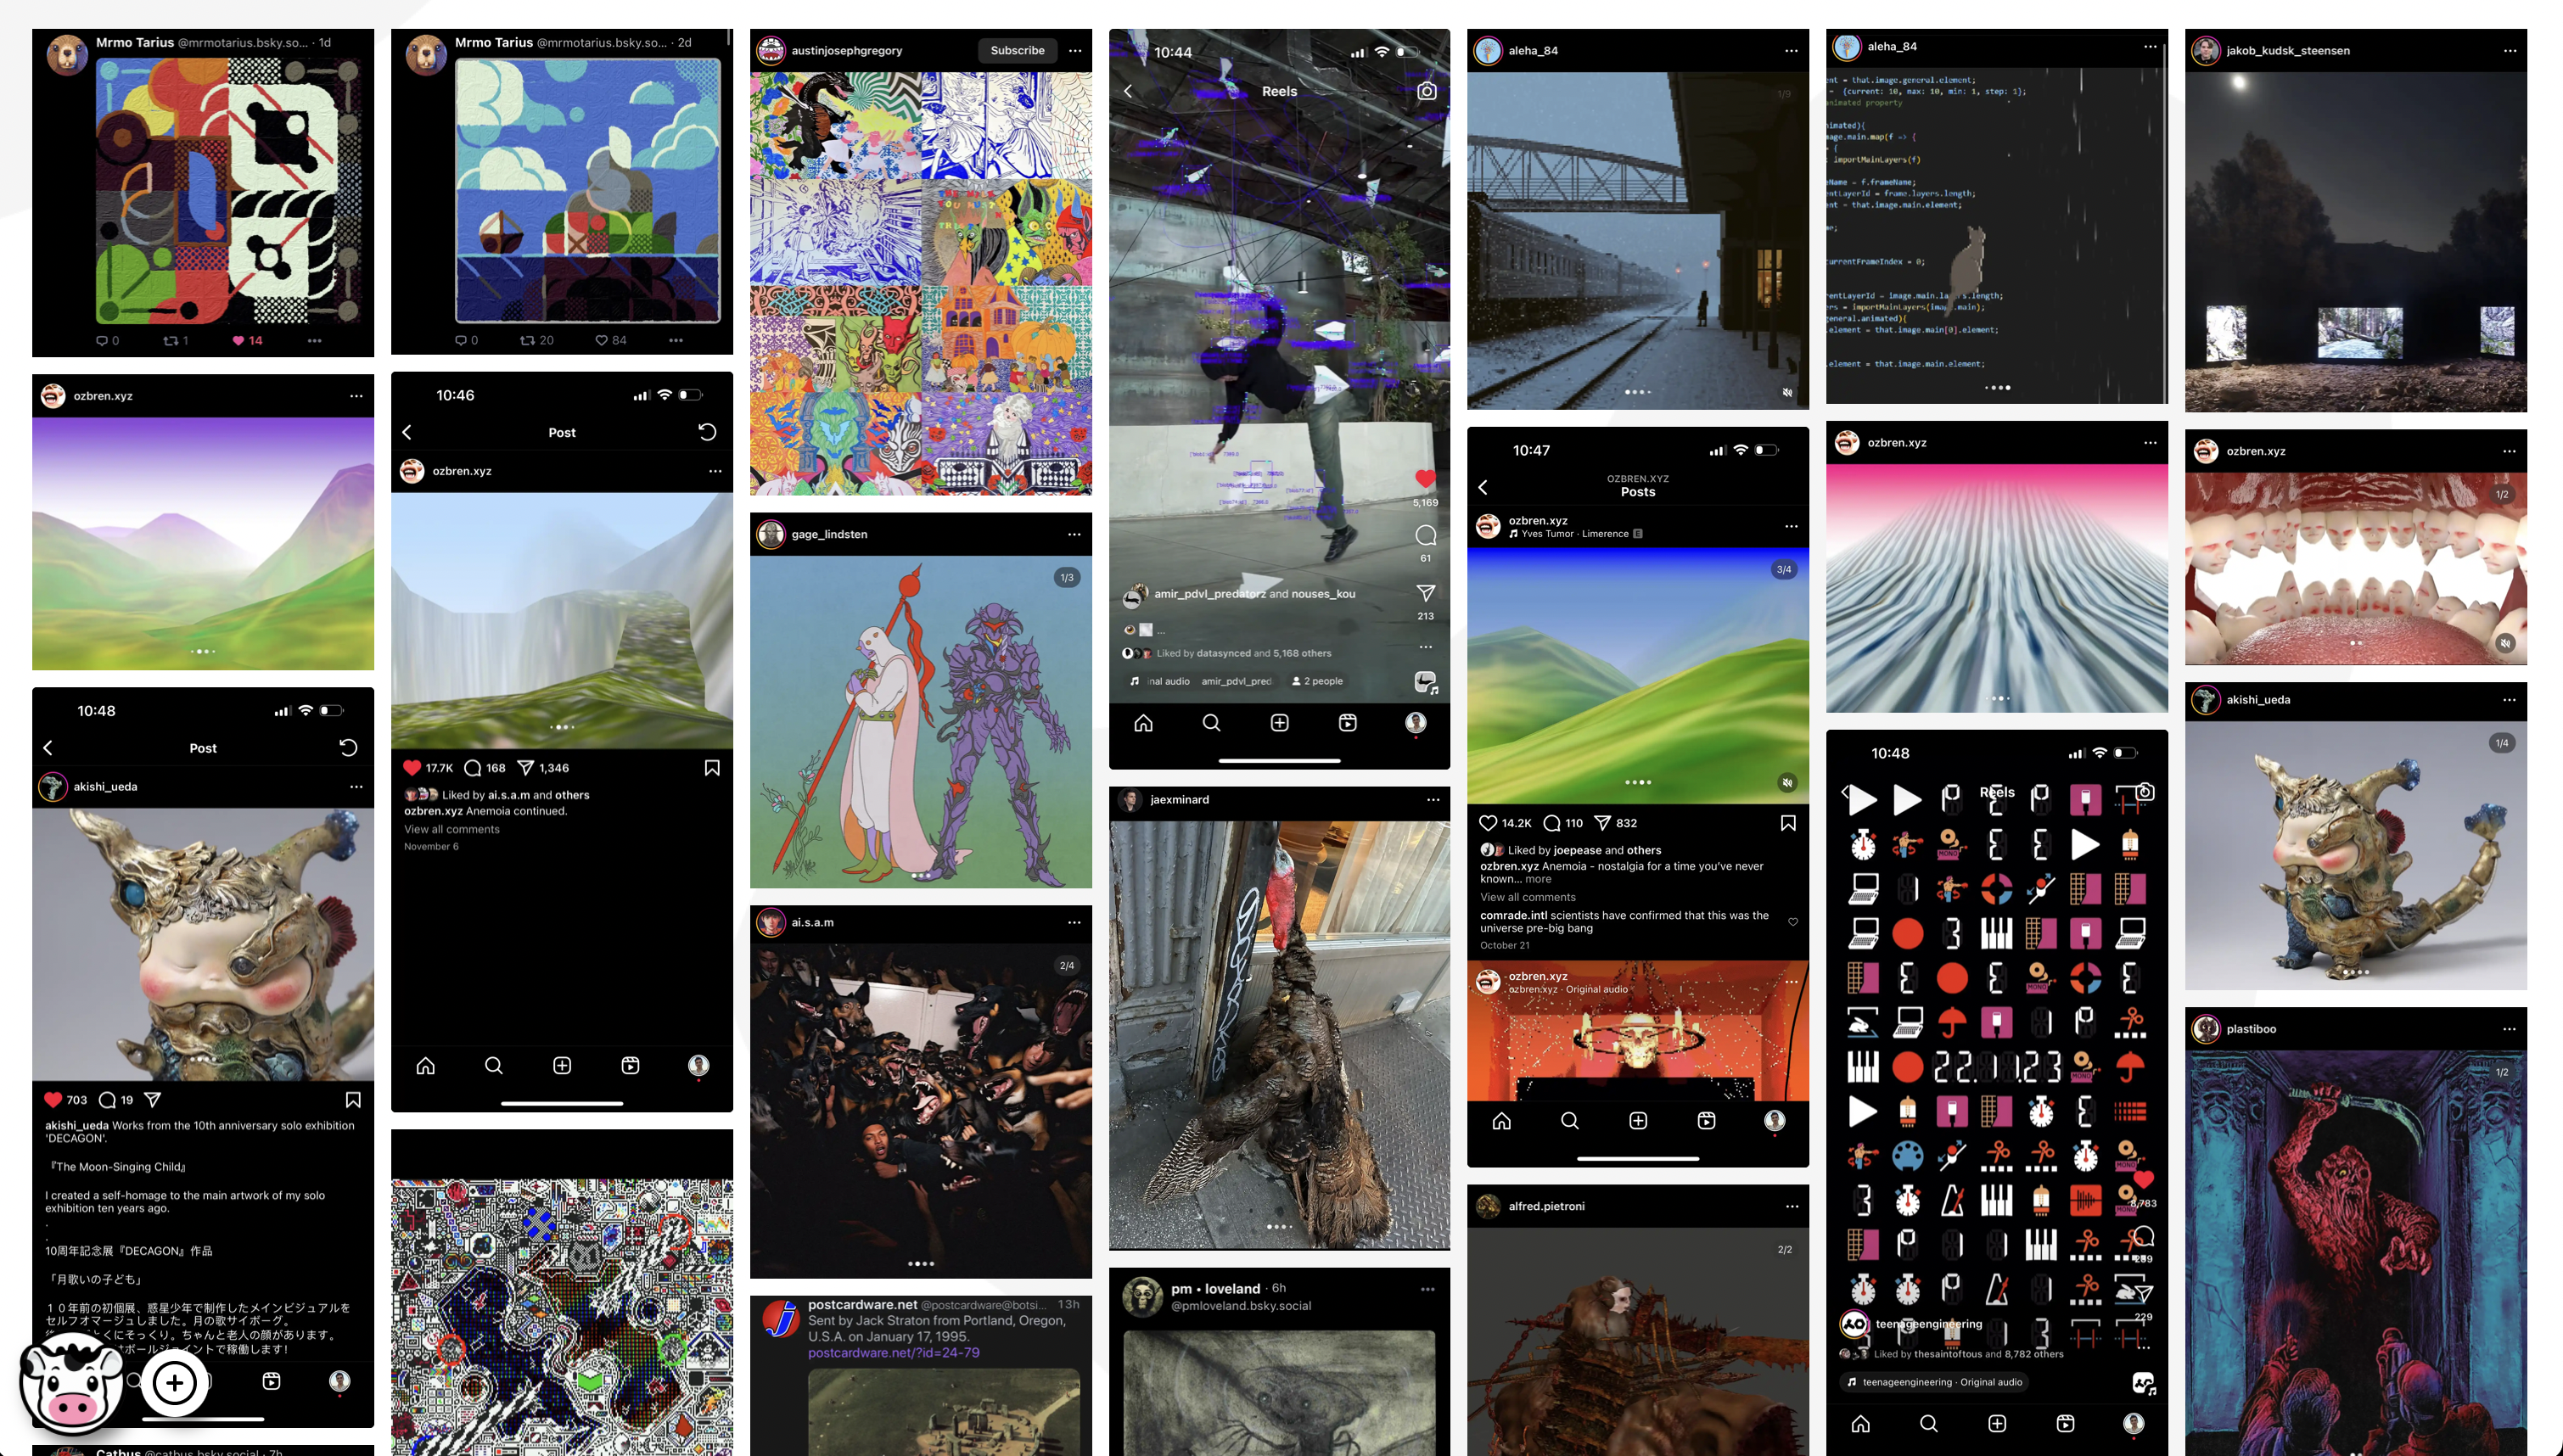Go back in the 10:47 Posts screen
This screenshot has width=2563, height=1456.
point(1483,487)
